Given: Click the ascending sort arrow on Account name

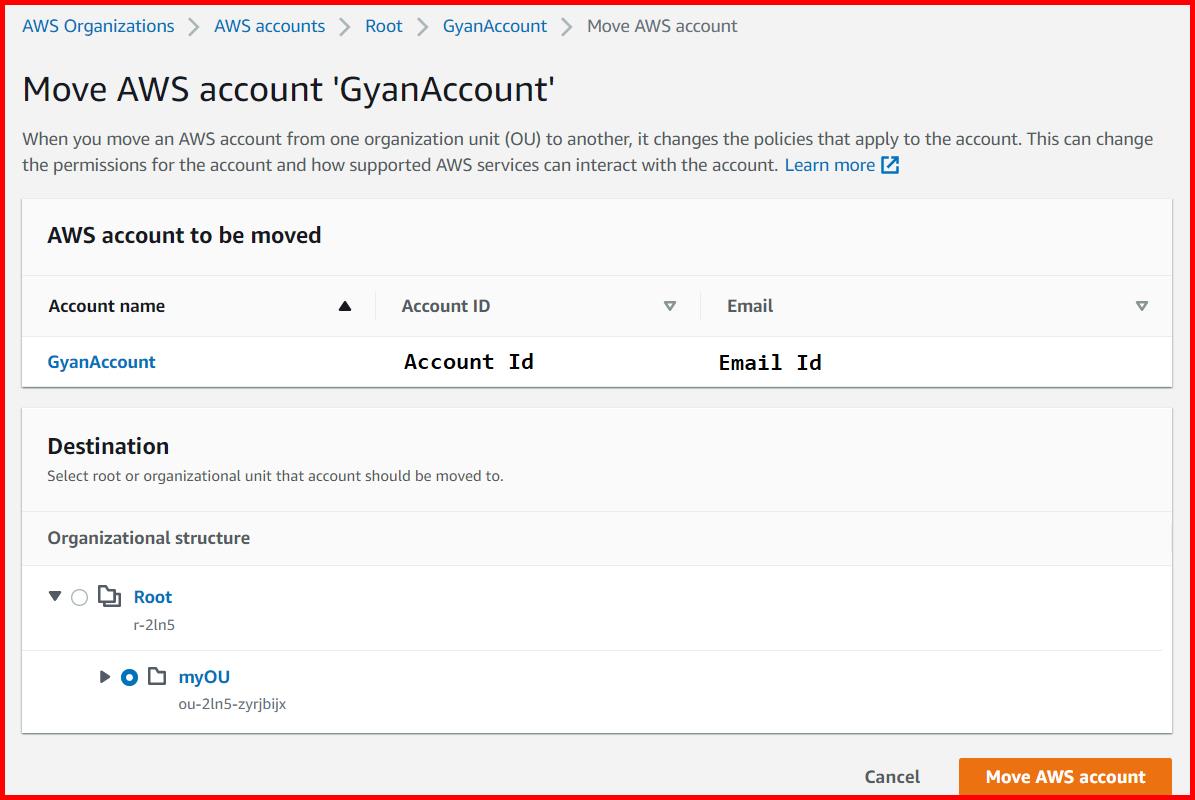Looking at the screenshot, I should pyautogui.click(x=345, y=306).
